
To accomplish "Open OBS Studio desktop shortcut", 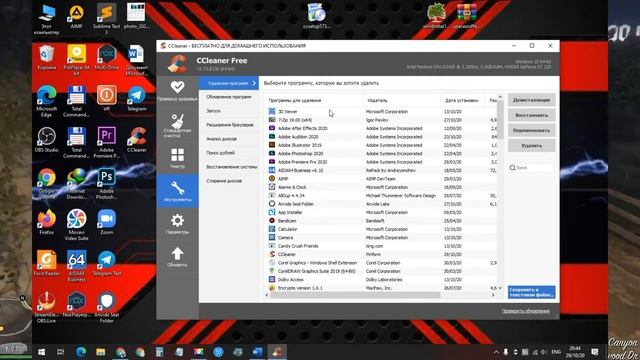I will click(x=47, y=140).
